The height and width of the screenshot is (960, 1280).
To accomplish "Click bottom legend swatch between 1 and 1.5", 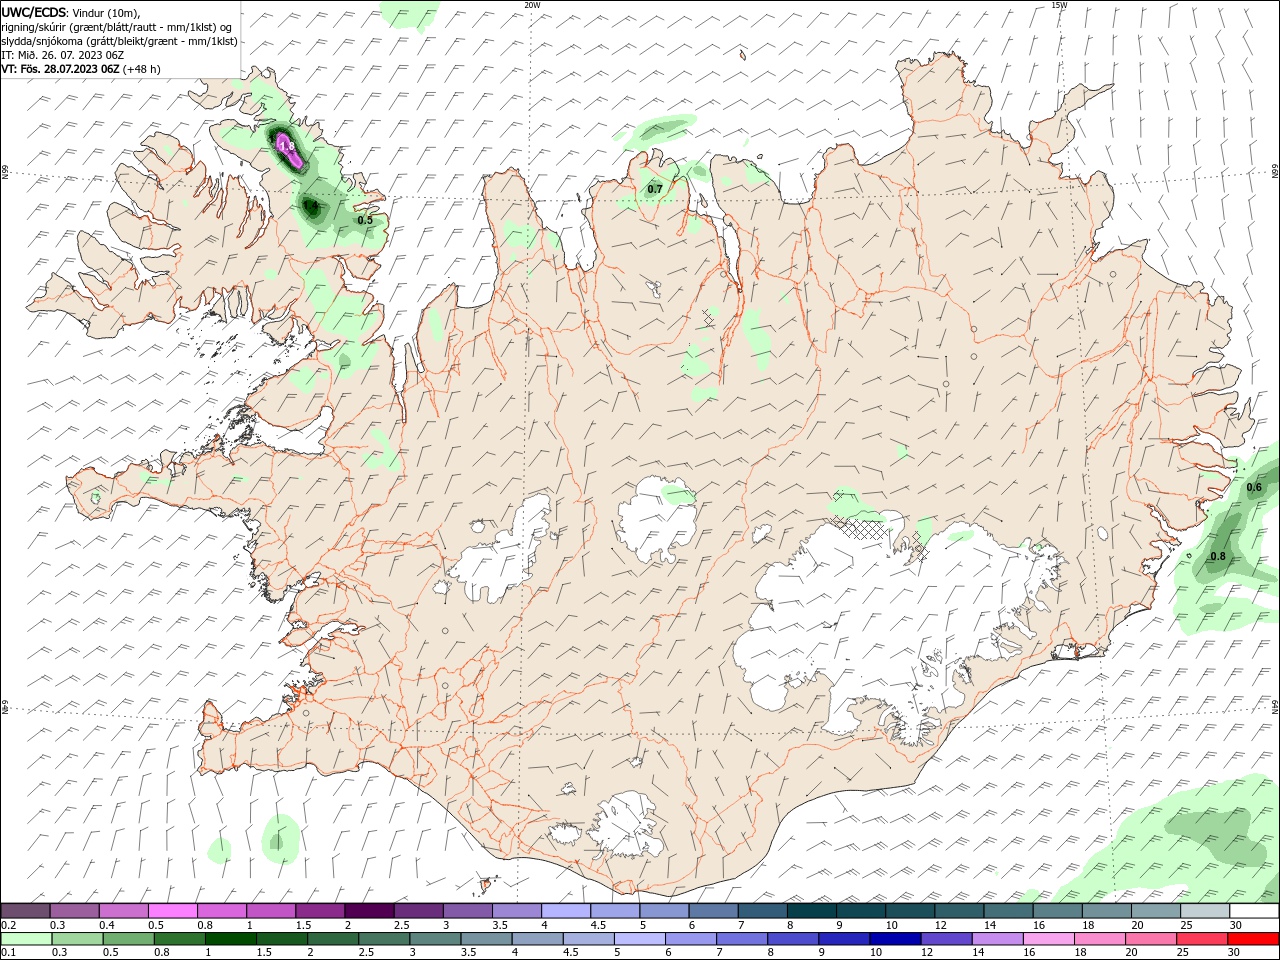I will pos(230,939).
